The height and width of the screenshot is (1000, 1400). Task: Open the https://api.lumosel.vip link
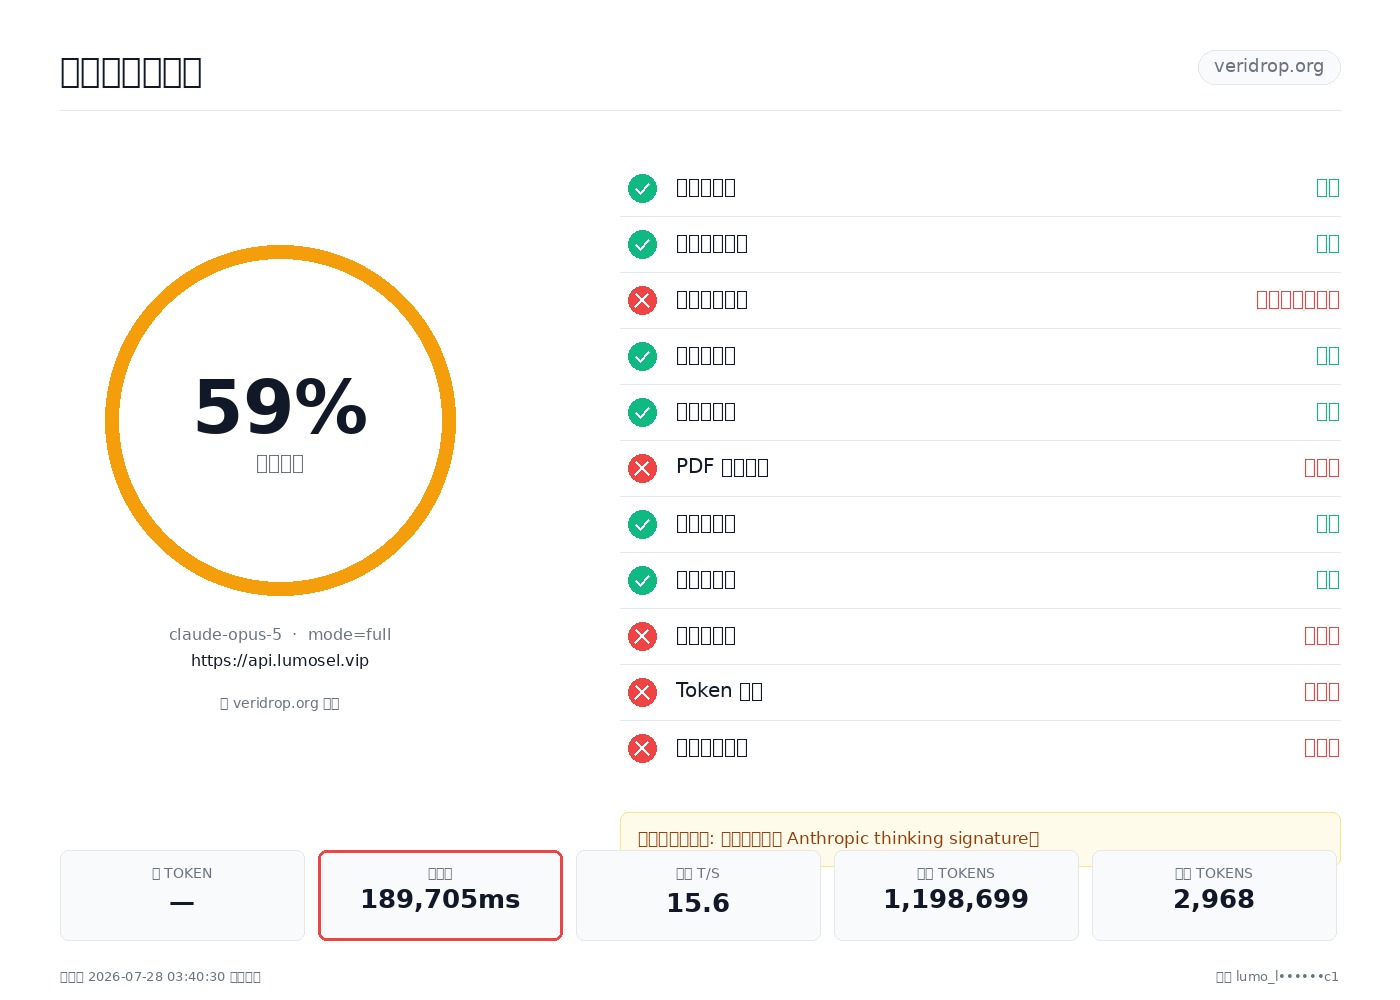click(280, 661)
